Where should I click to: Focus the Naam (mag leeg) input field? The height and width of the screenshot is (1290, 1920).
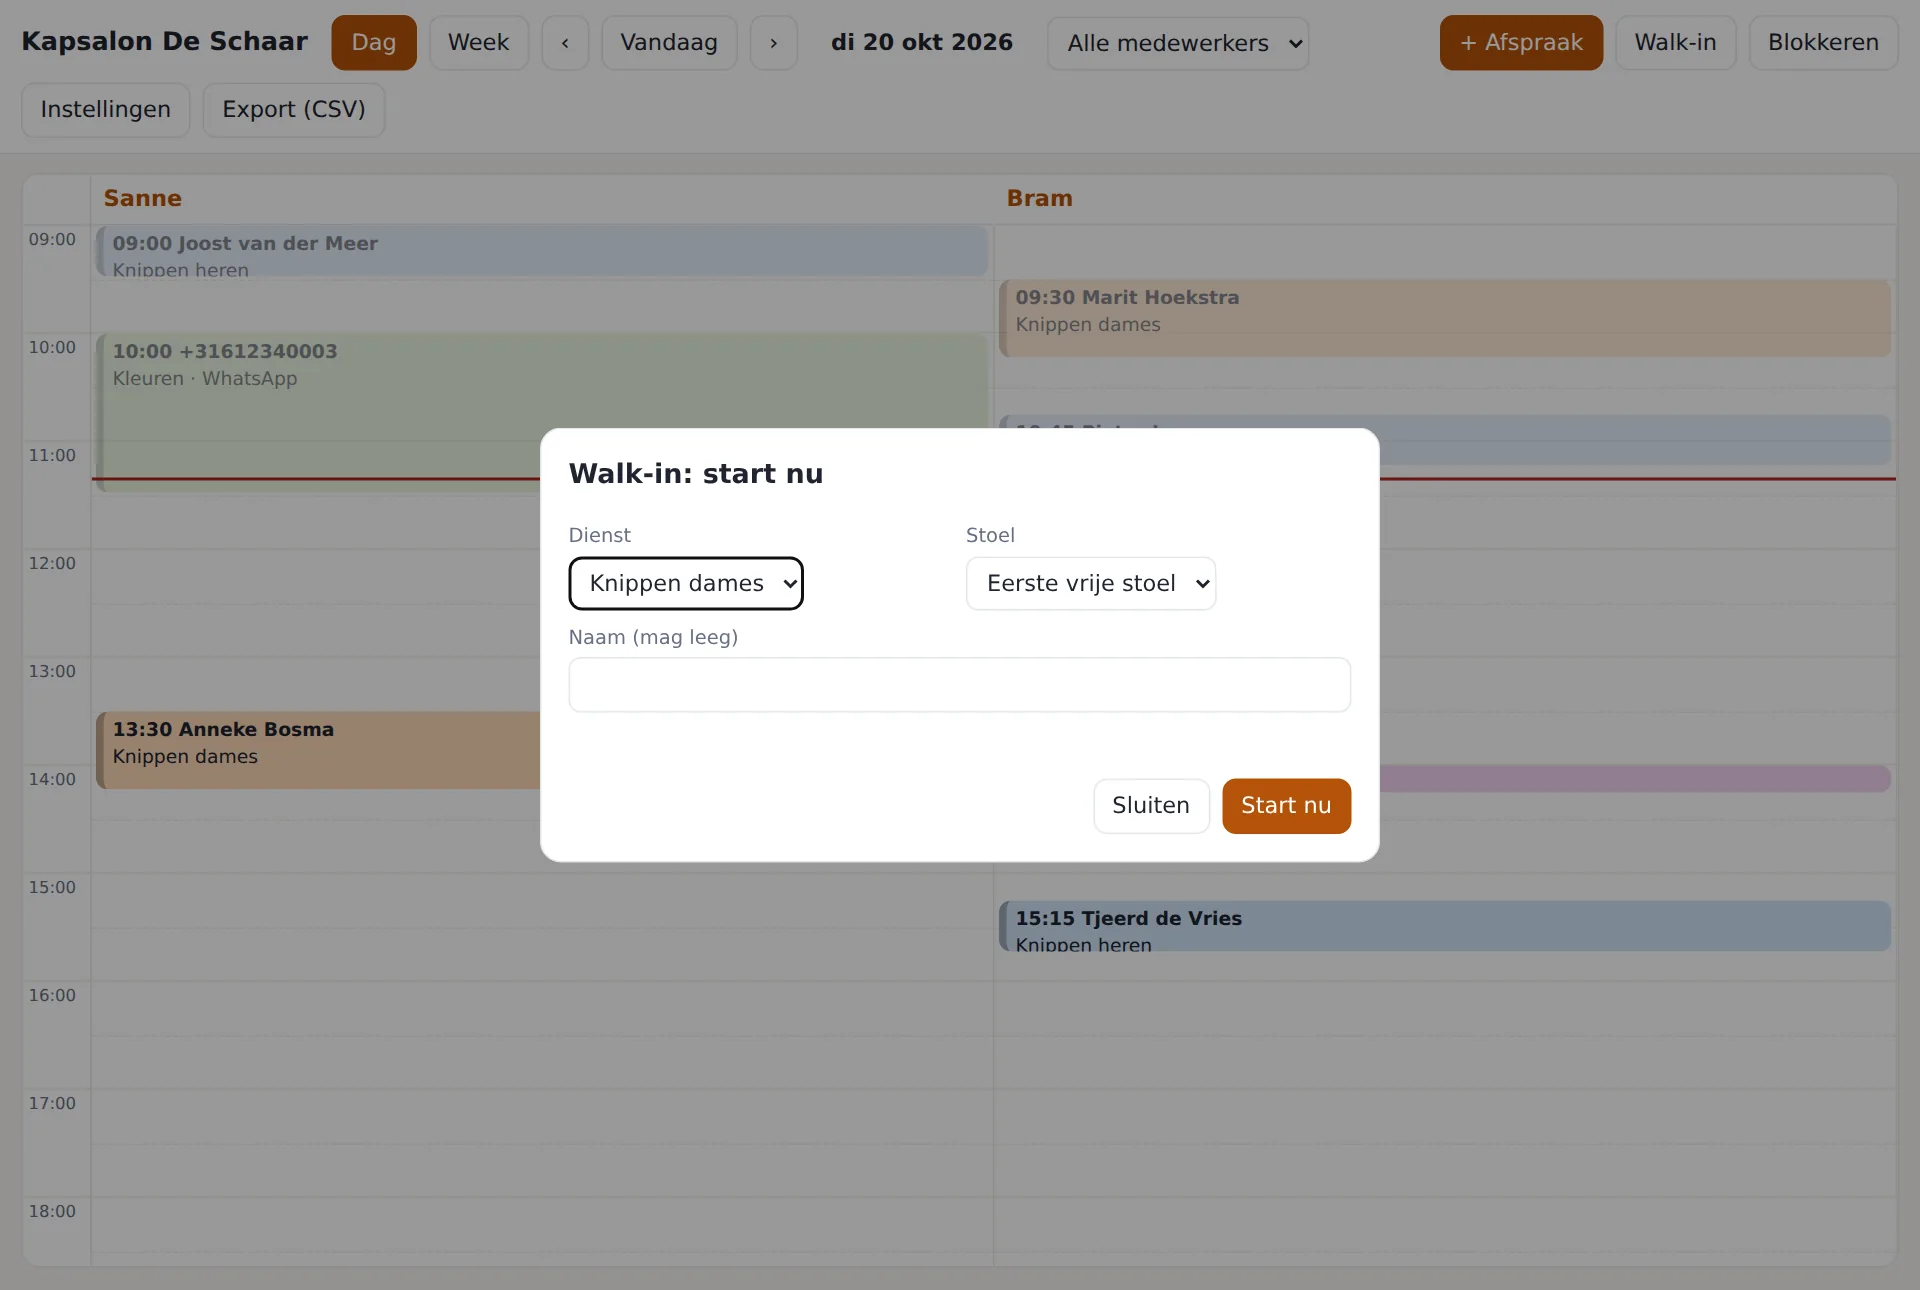[960, 685]
